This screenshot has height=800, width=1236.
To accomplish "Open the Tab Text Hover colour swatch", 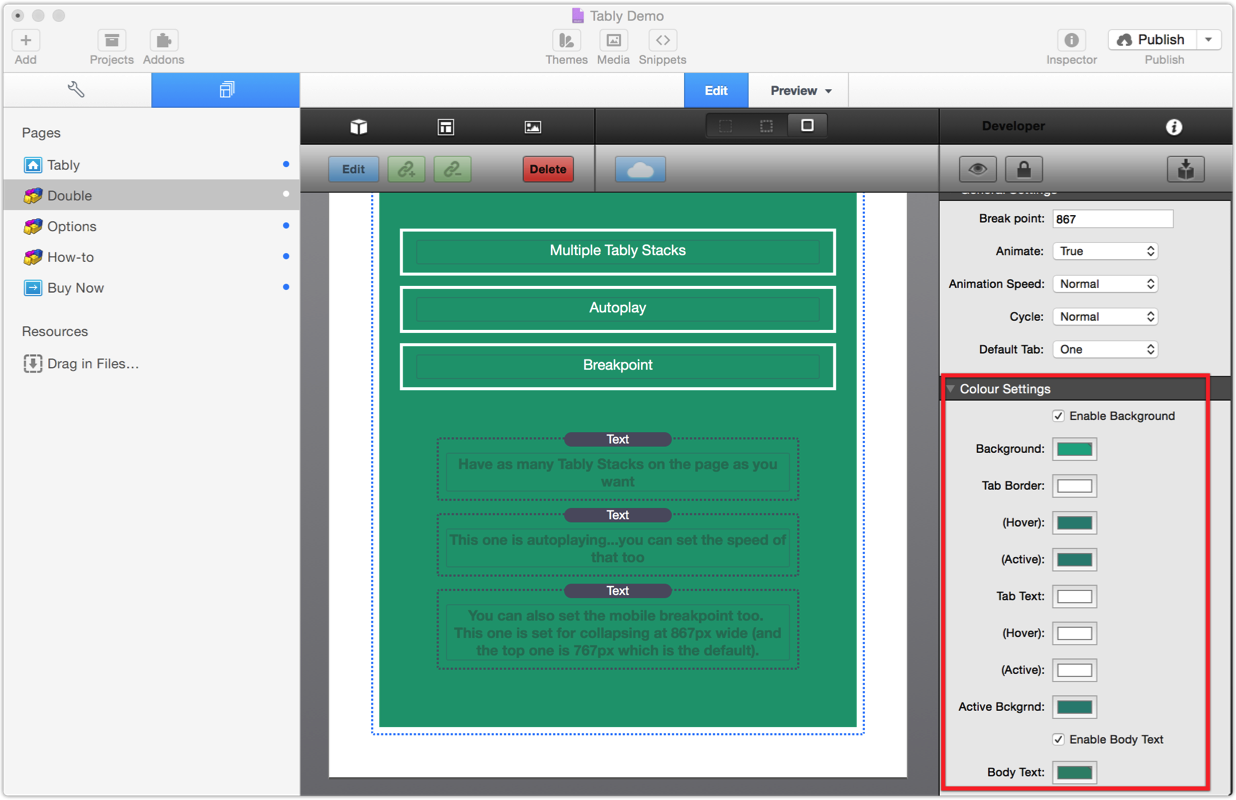I will pos(1075,634).
